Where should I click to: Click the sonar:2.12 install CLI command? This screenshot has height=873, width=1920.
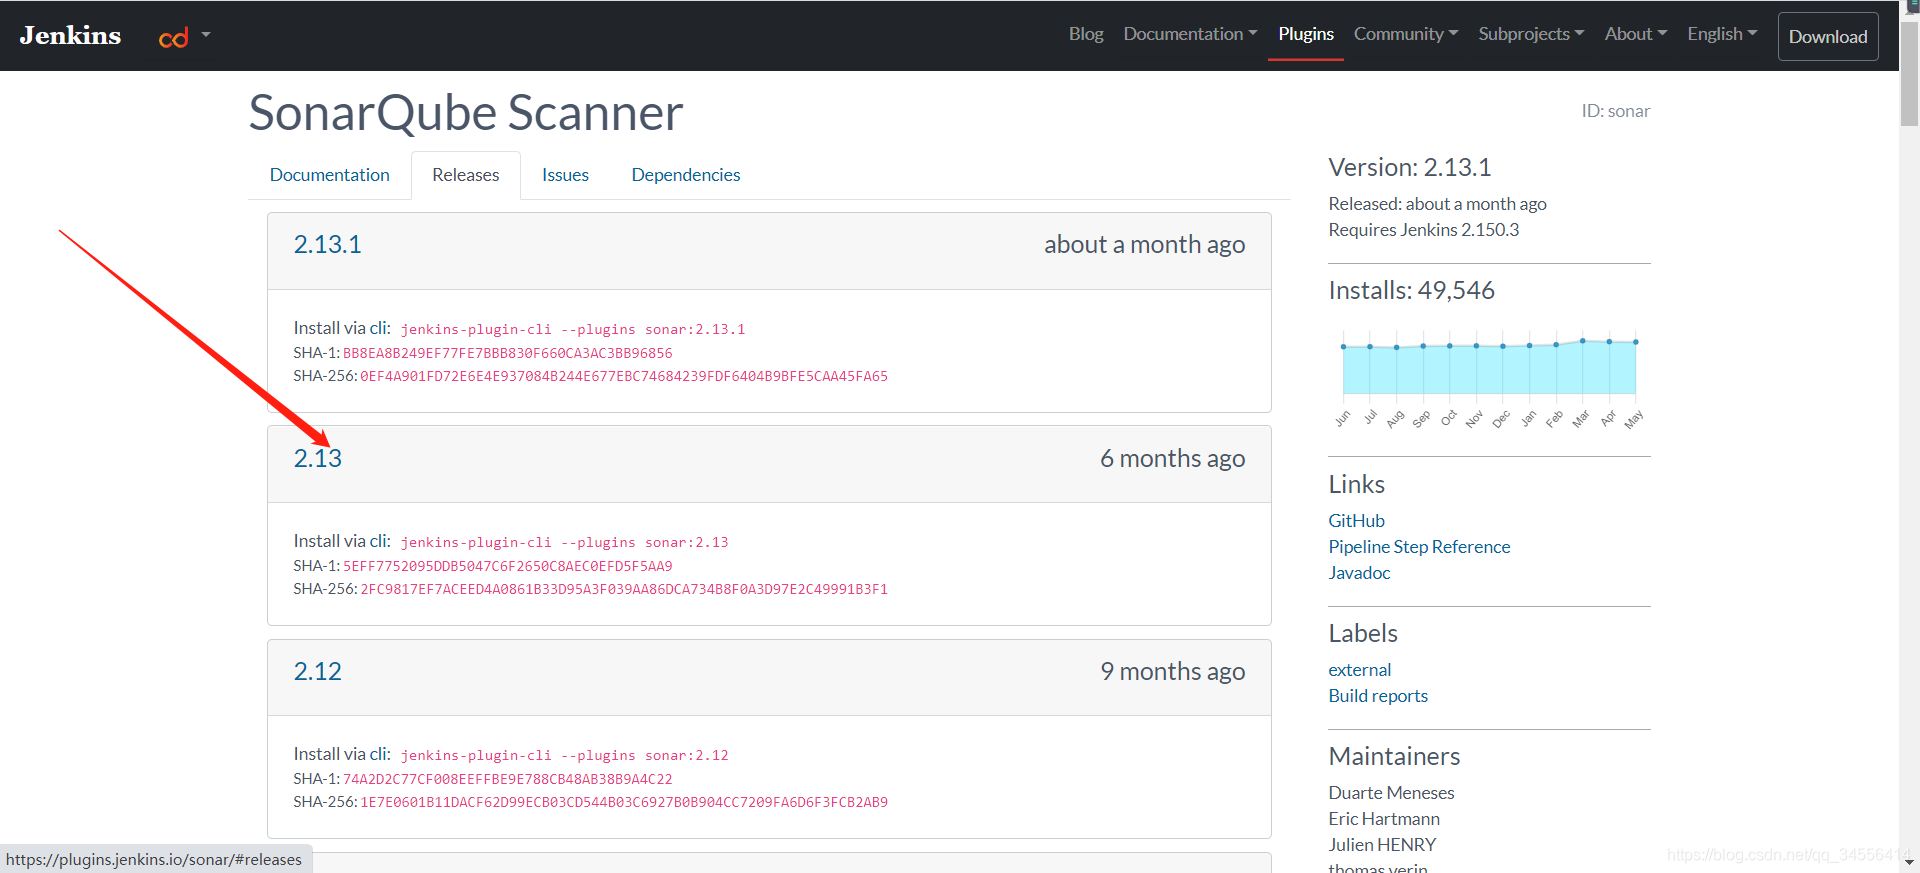click(565, 755)
